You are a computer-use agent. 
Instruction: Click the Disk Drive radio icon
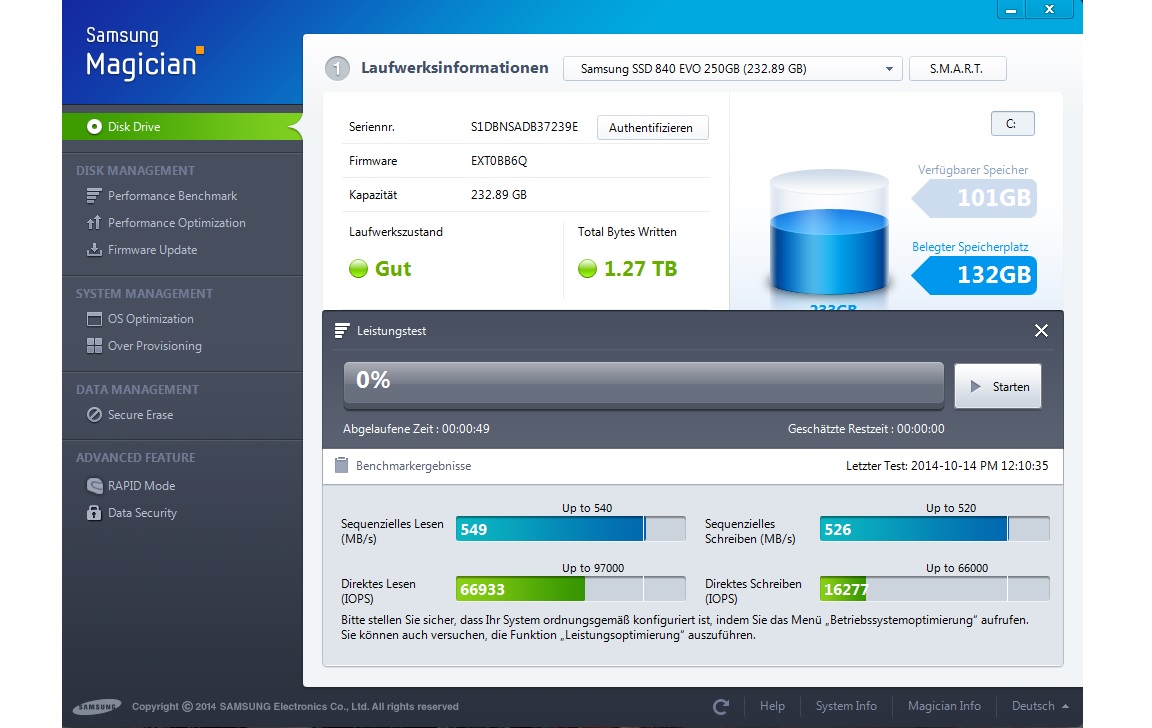click(94, 126)
